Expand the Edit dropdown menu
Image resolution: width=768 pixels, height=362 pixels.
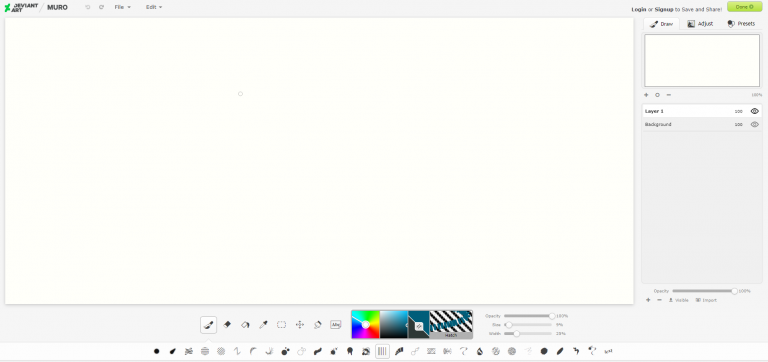point(154,7)
